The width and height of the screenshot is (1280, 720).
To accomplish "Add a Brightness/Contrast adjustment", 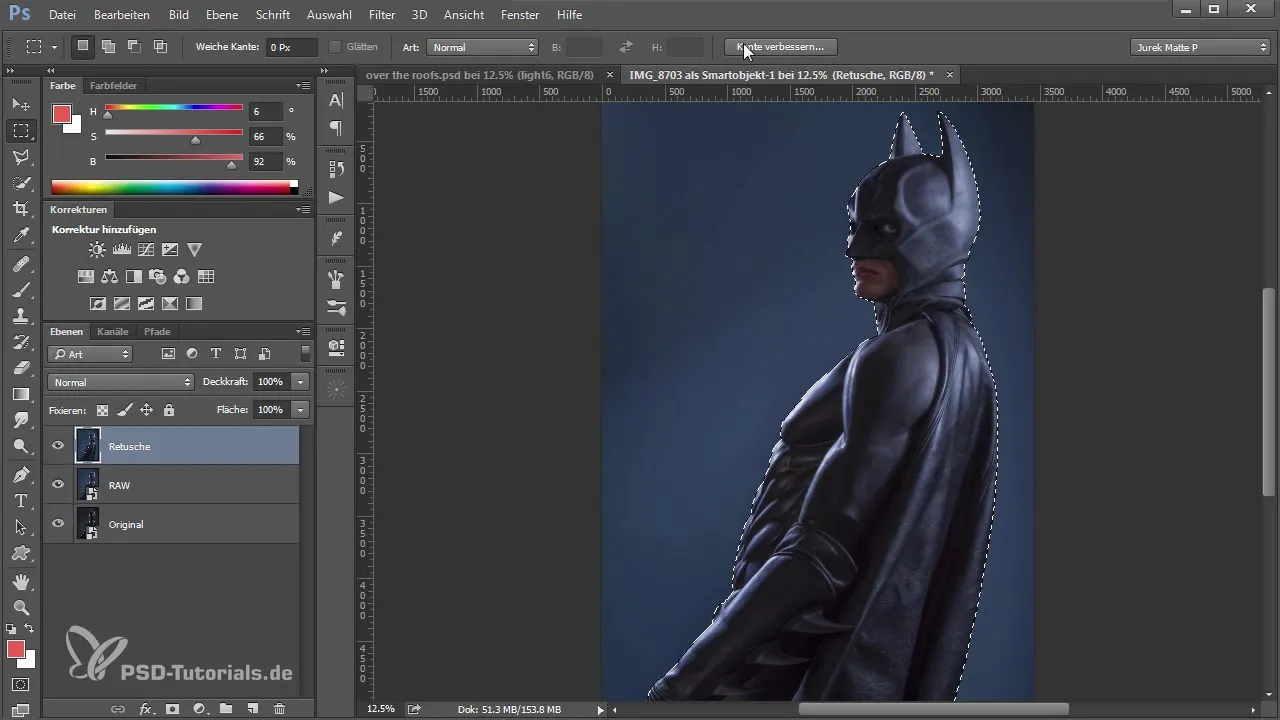I will coord(97,250).
